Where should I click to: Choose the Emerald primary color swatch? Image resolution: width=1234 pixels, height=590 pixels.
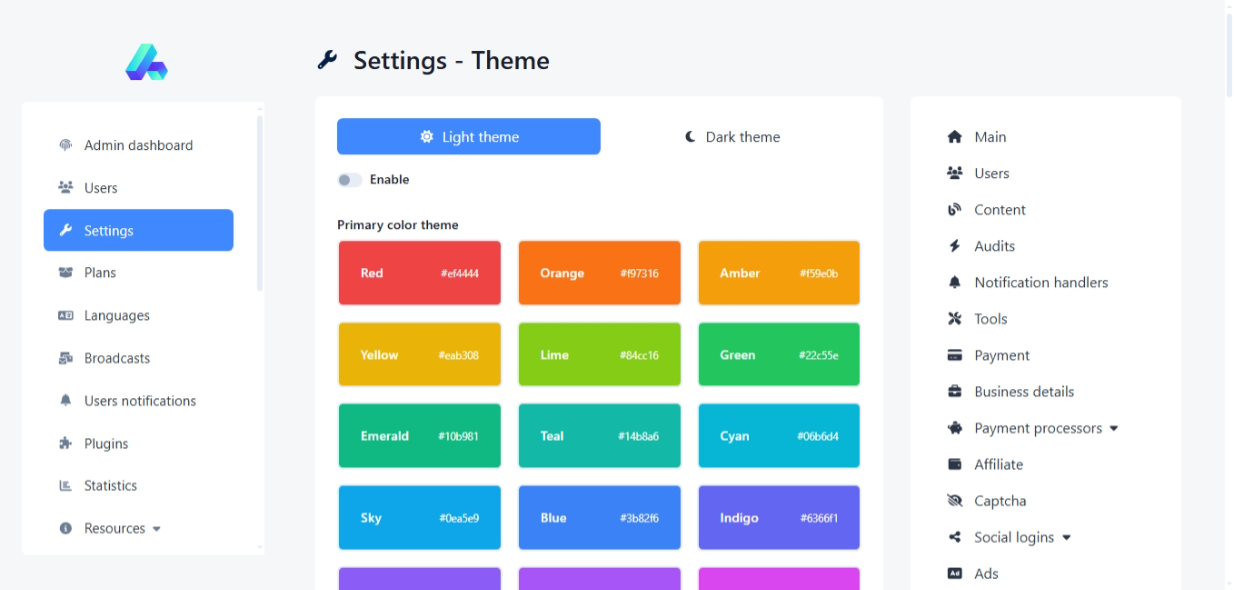[419, 436]
